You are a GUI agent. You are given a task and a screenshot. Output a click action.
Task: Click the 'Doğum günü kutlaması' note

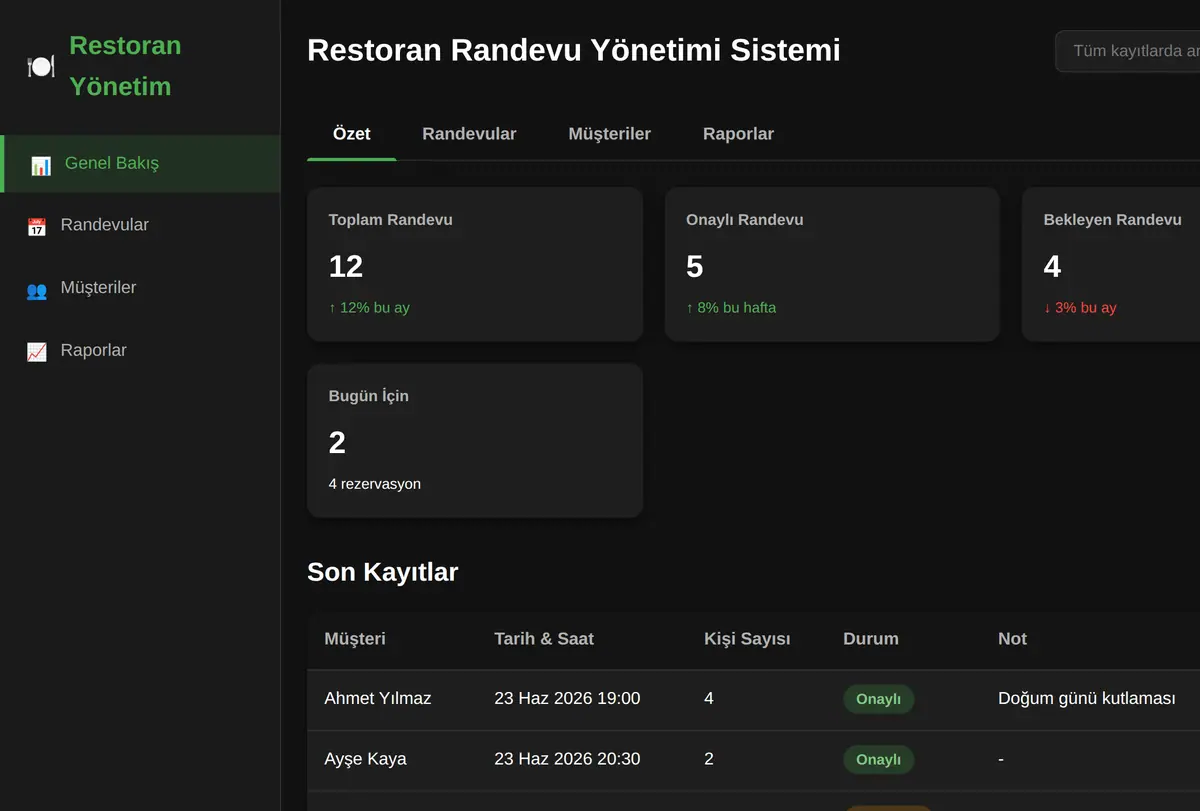1087,699
